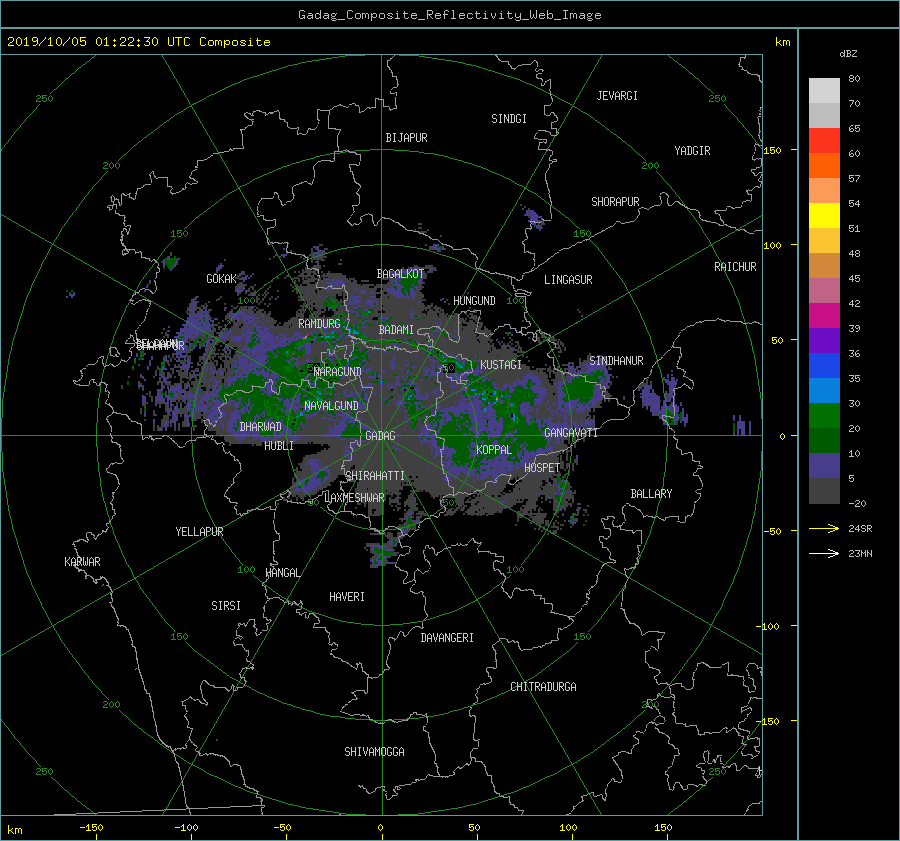Click the green 20 dBZ legend swatch
This screenshot has width=900, height=841.
pos(824,415)
